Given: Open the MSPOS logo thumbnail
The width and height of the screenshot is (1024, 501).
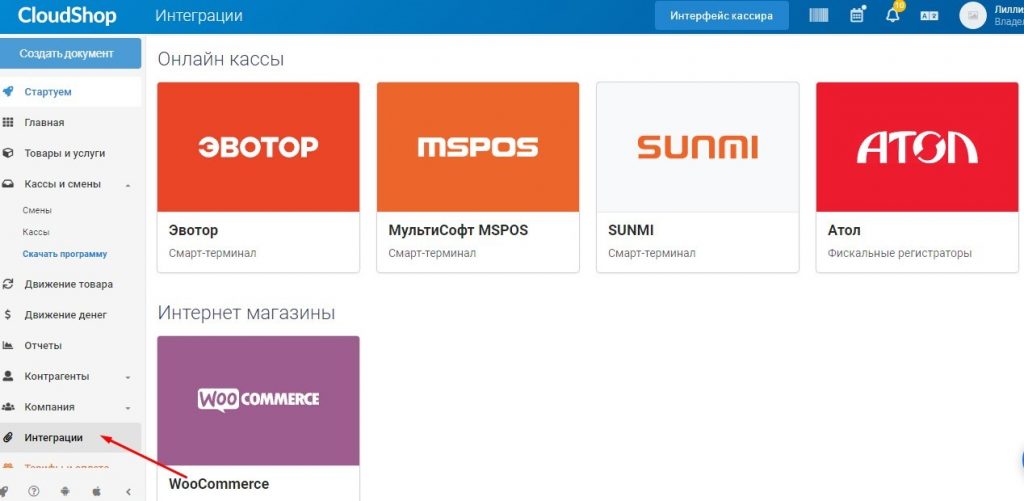Looking at the screenshot, I should tap(478, 146).
